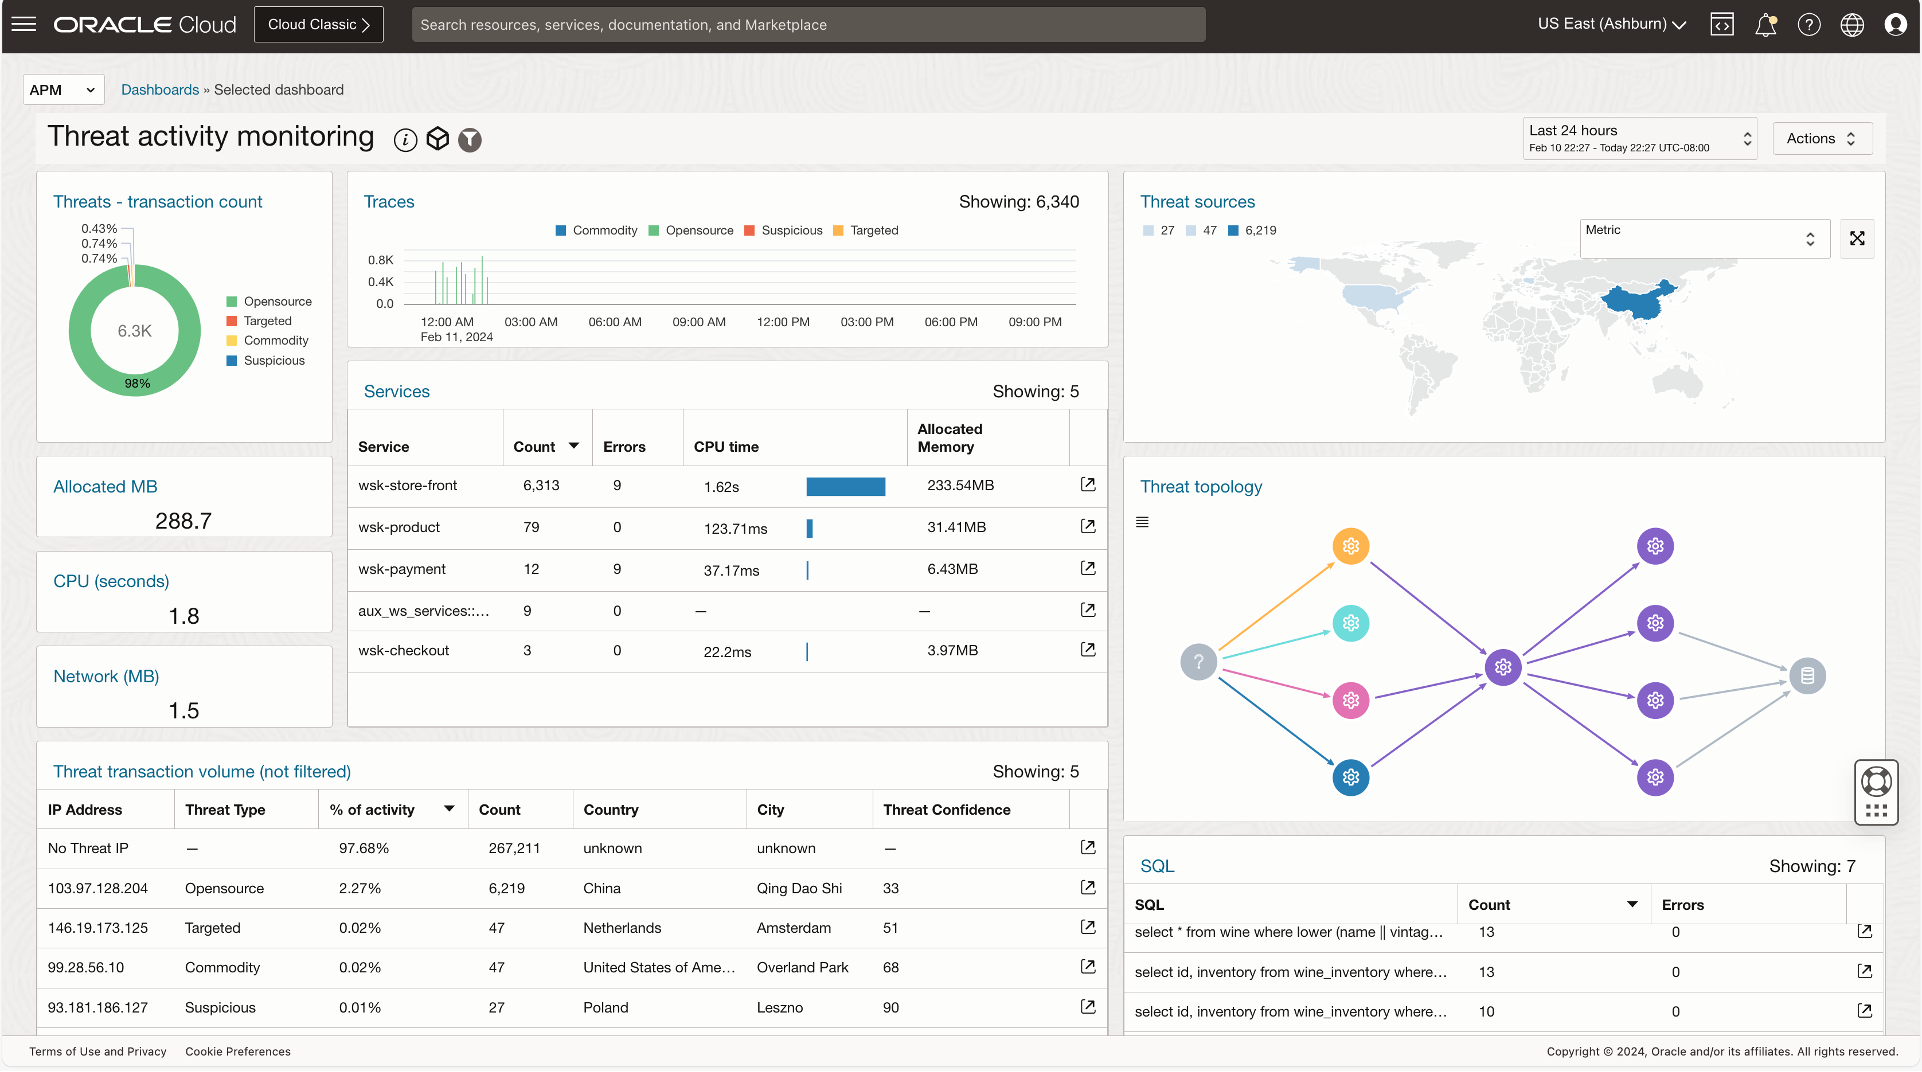
Task: Go to the Dashboards breadcrumb link
Action: tap(160, 90)
